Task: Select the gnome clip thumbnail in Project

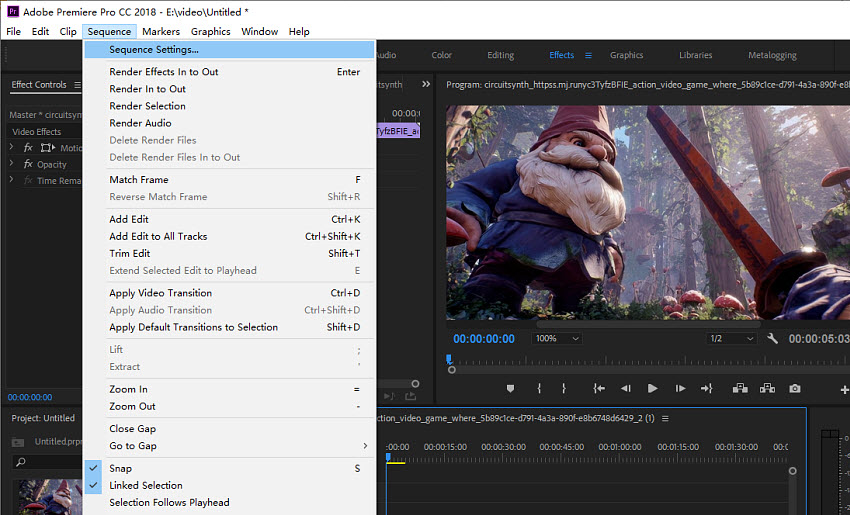Action: [50, 497]
